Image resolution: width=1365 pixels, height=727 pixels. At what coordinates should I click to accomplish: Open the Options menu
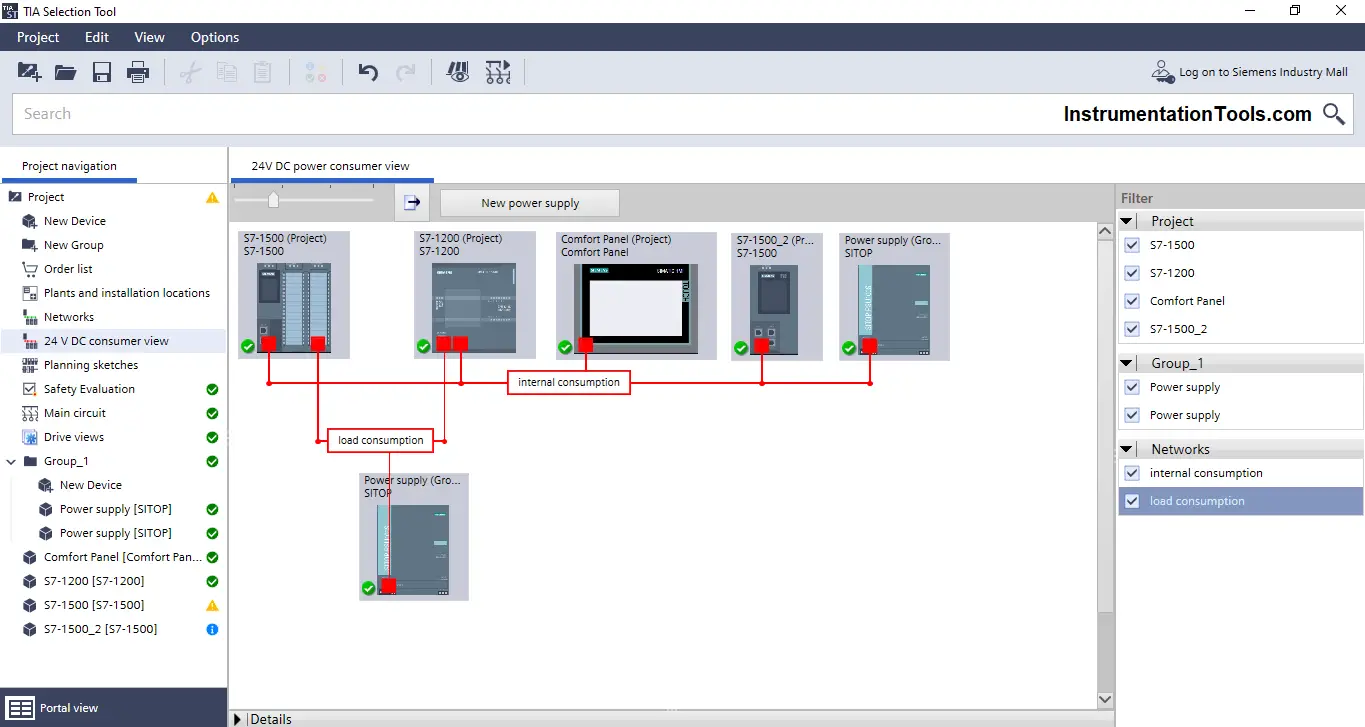point(215,37)
